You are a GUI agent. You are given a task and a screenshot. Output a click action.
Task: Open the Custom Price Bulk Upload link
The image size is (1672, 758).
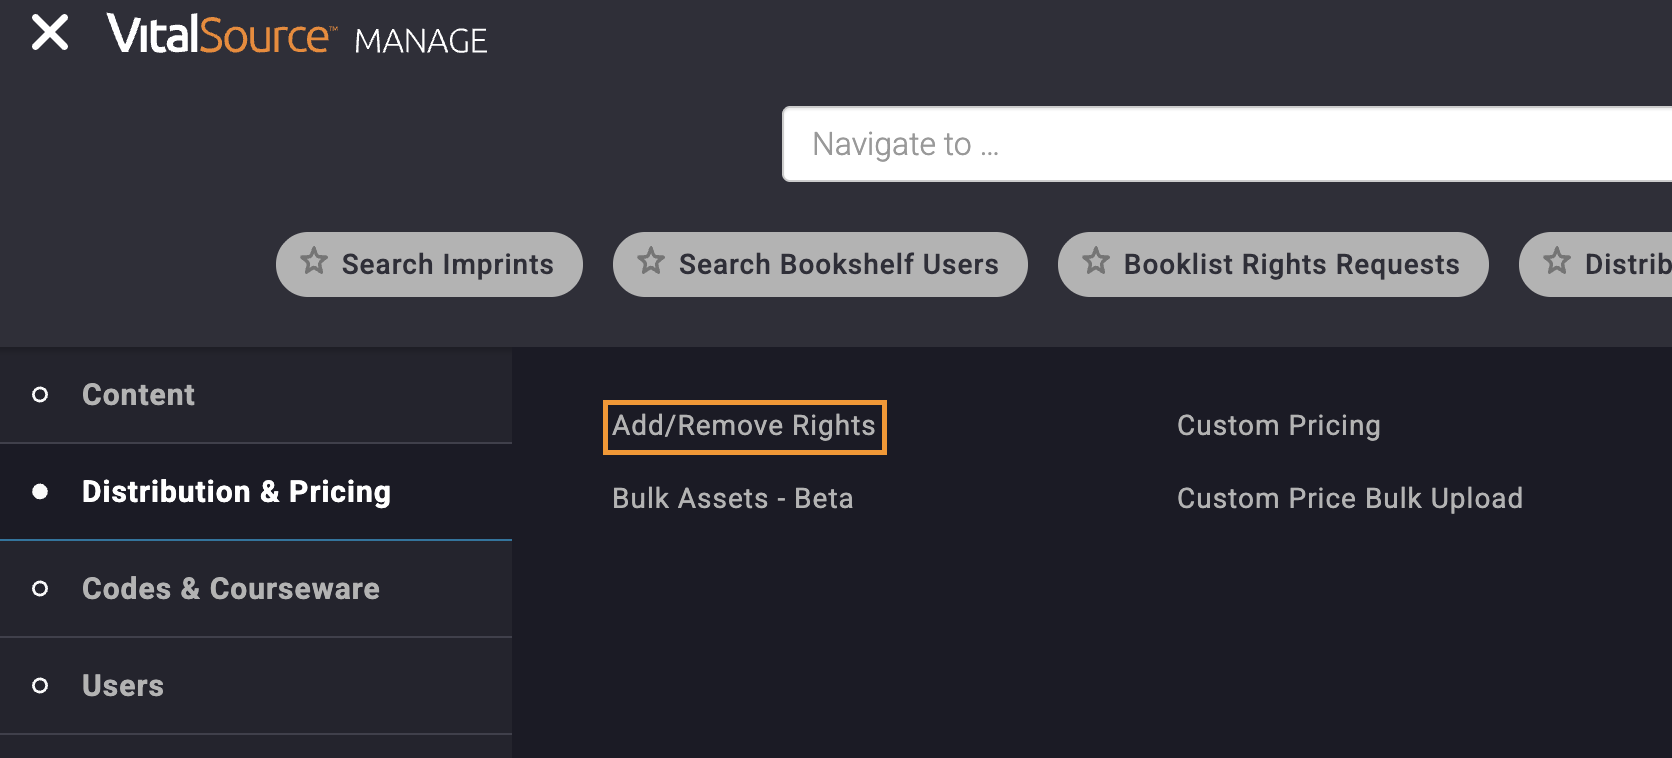[1349, 498]
